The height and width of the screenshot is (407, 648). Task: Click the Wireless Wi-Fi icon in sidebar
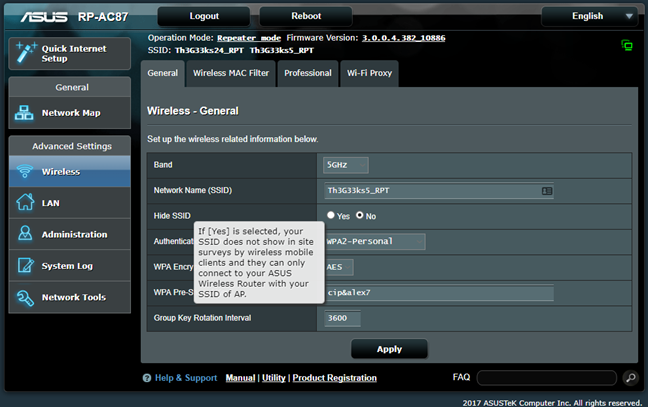click(24, 171)
